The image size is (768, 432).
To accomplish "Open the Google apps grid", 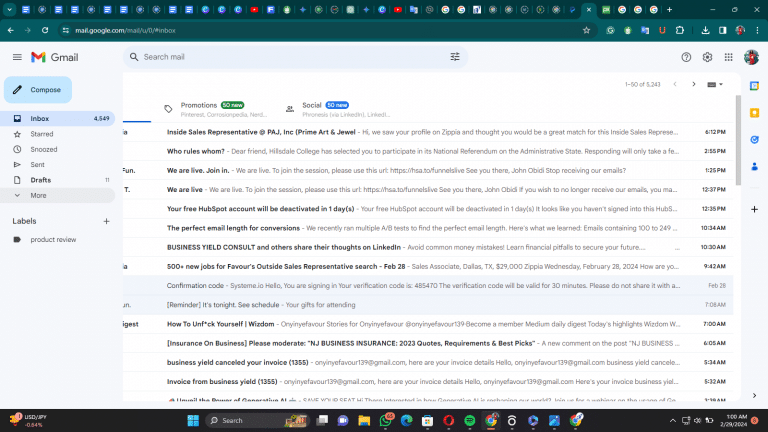I will coord(728,57).
